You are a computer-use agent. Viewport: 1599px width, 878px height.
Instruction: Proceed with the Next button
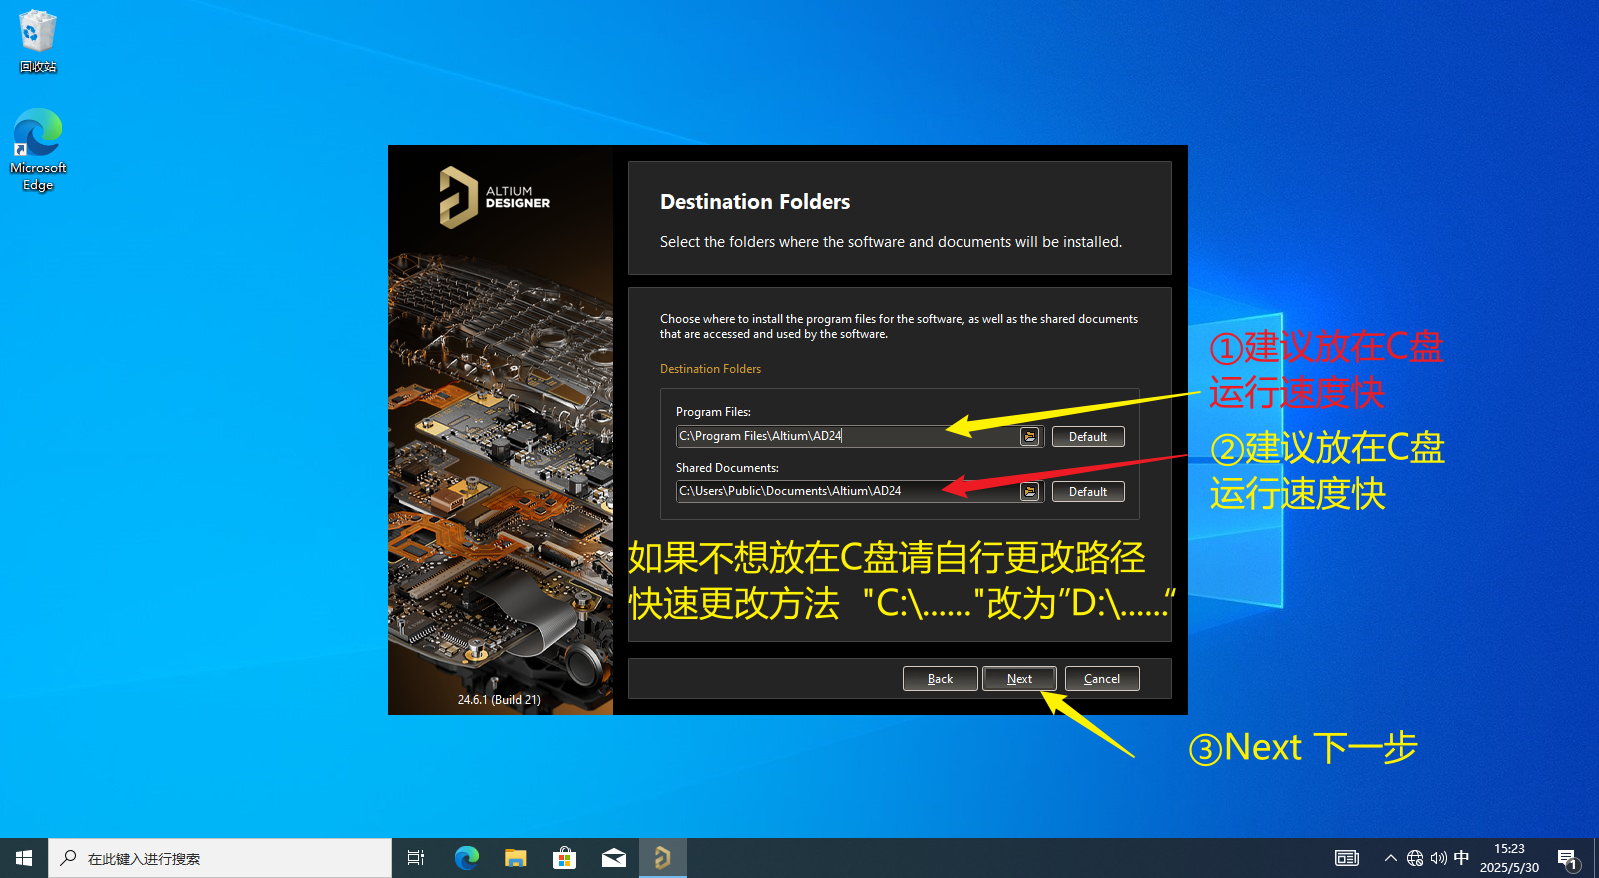point(1019,679)
